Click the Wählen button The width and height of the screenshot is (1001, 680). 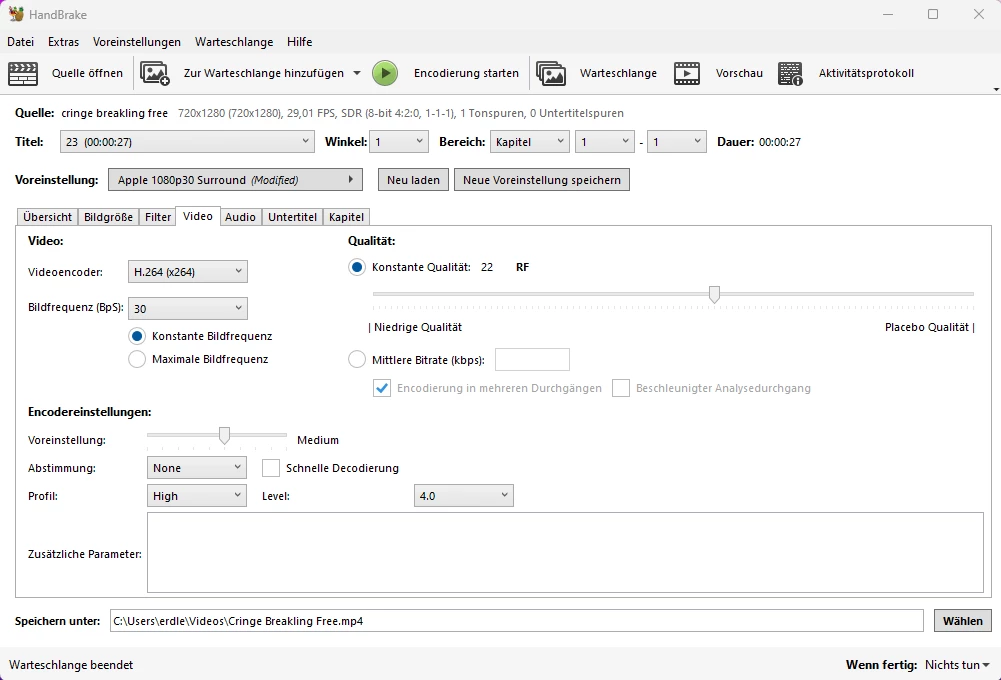tap(963, 621)
